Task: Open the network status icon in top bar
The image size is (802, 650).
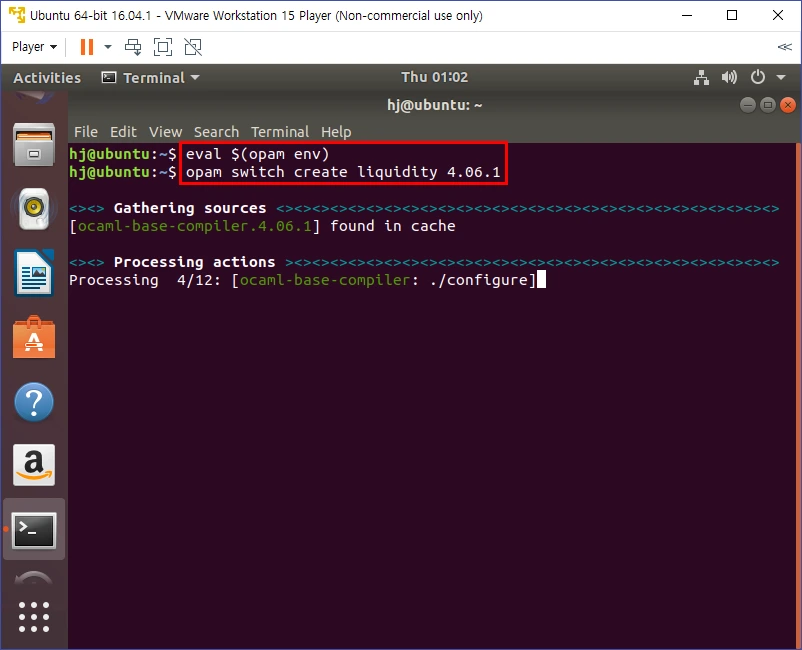Action: (701, 78)
